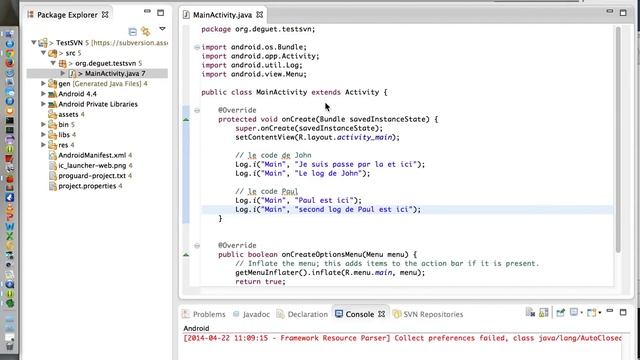
Task: Select proguard-project.txt in Package Explorer
Action: click(98, 176)
